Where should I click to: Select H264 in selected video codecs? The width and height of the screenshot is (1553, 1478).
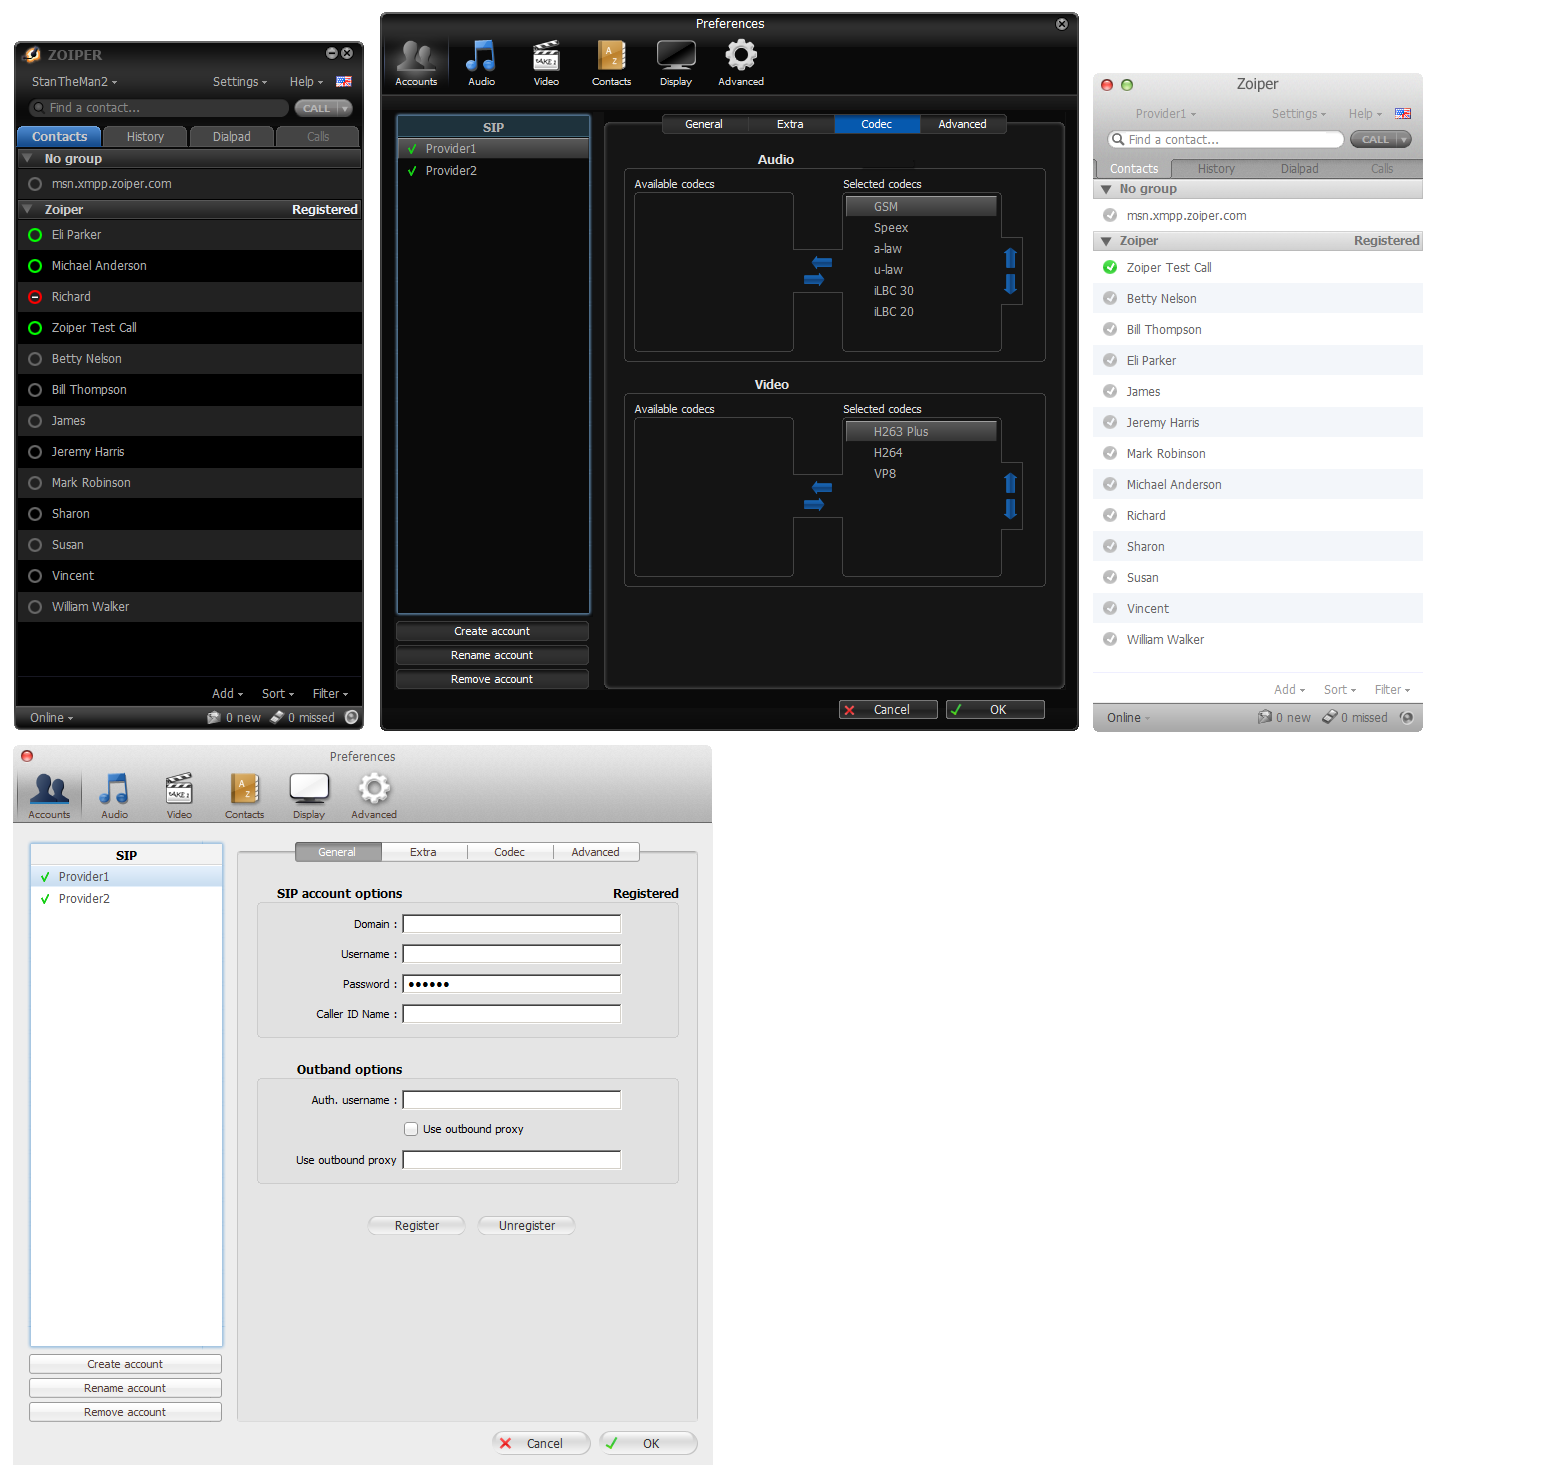921,453
